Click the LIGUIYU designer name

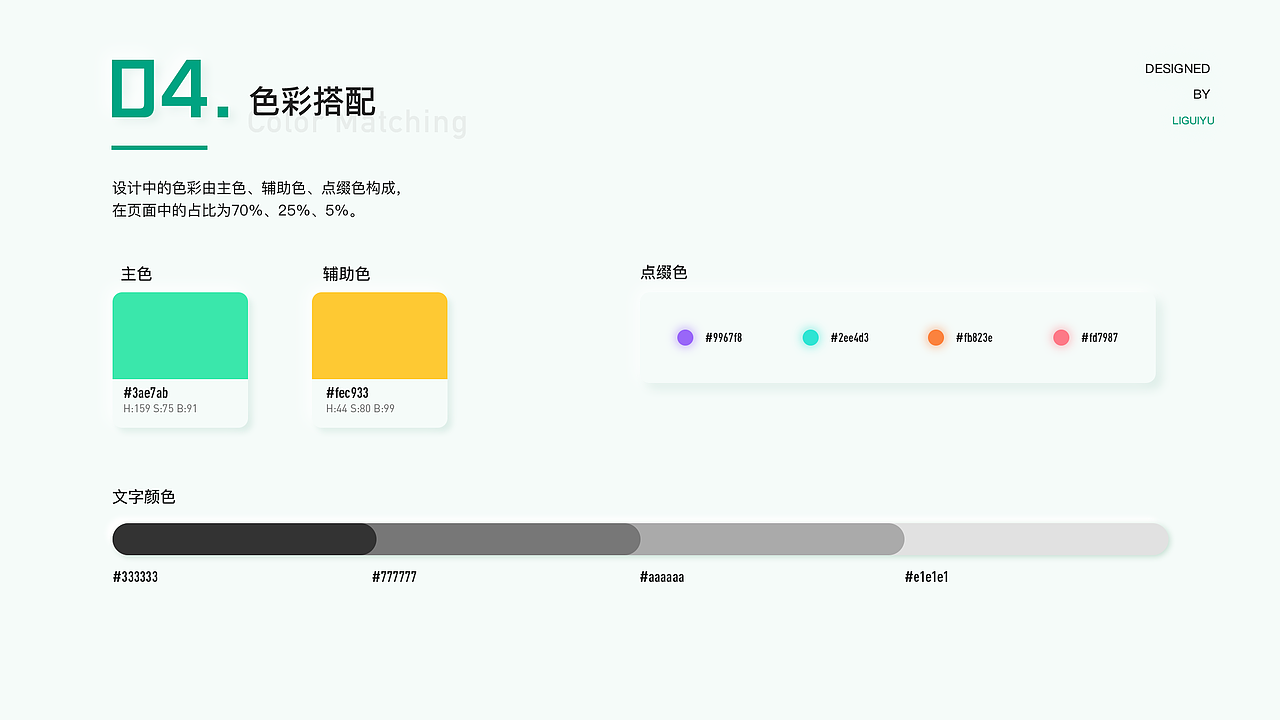[x=1193, y=120]
